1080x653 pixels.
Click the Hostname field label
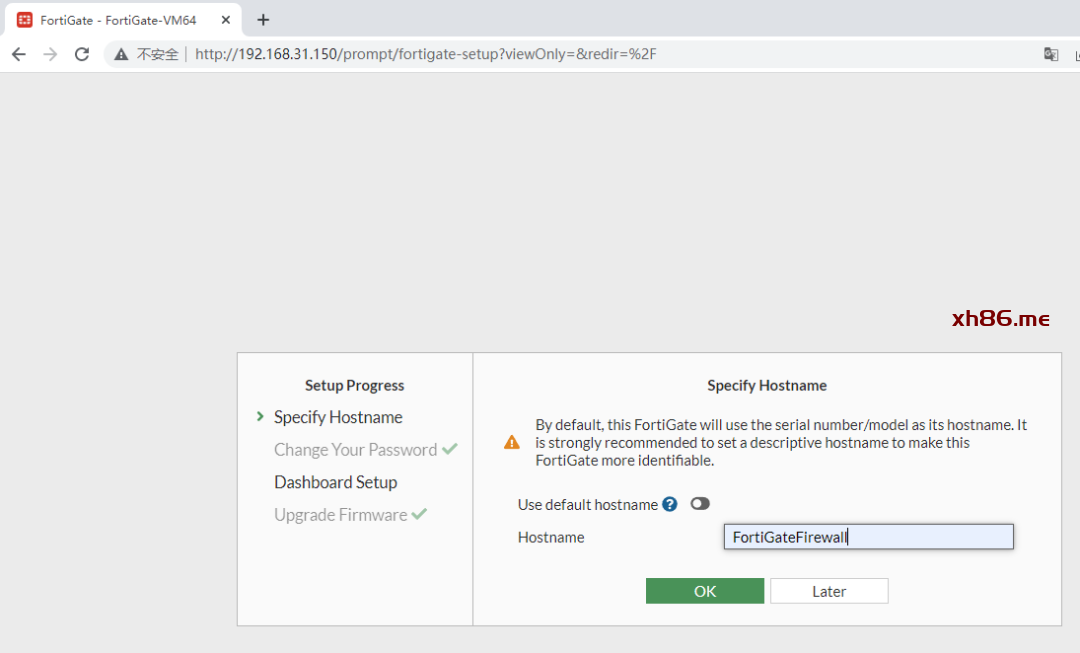click(551, 537)
